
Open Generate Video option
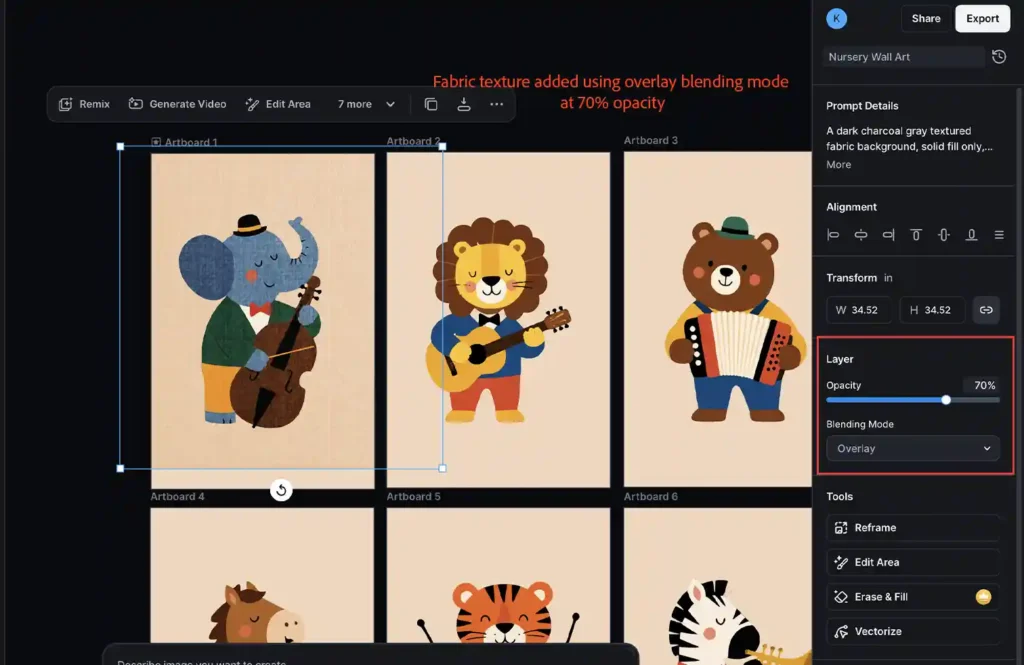point(177,104)
